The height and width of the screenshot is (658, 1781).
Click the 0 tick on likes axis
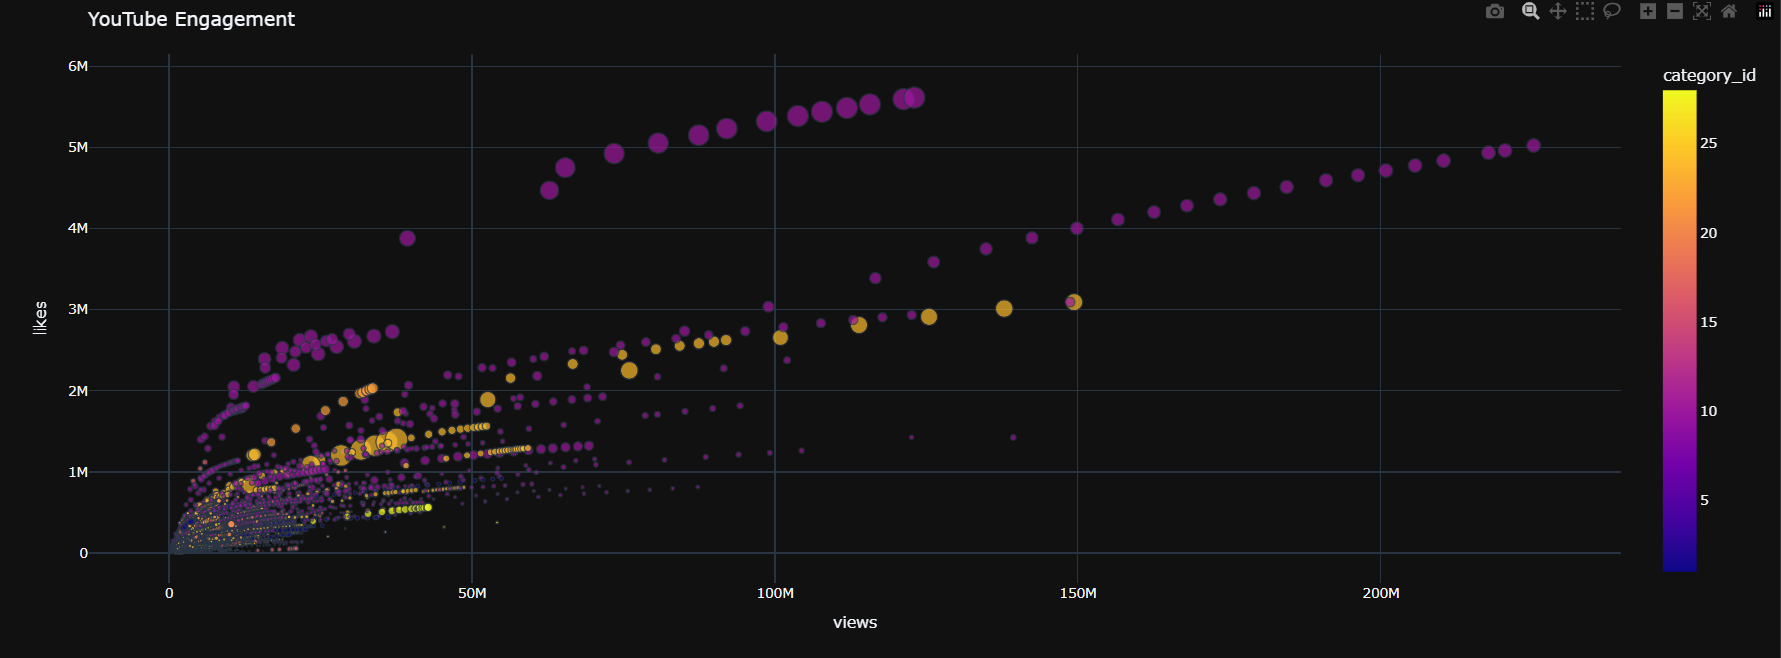tap(84, 553)
